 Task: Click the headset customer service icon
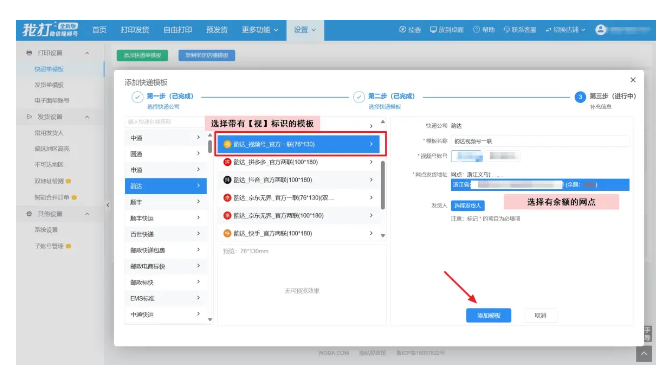tap(507, 30)
